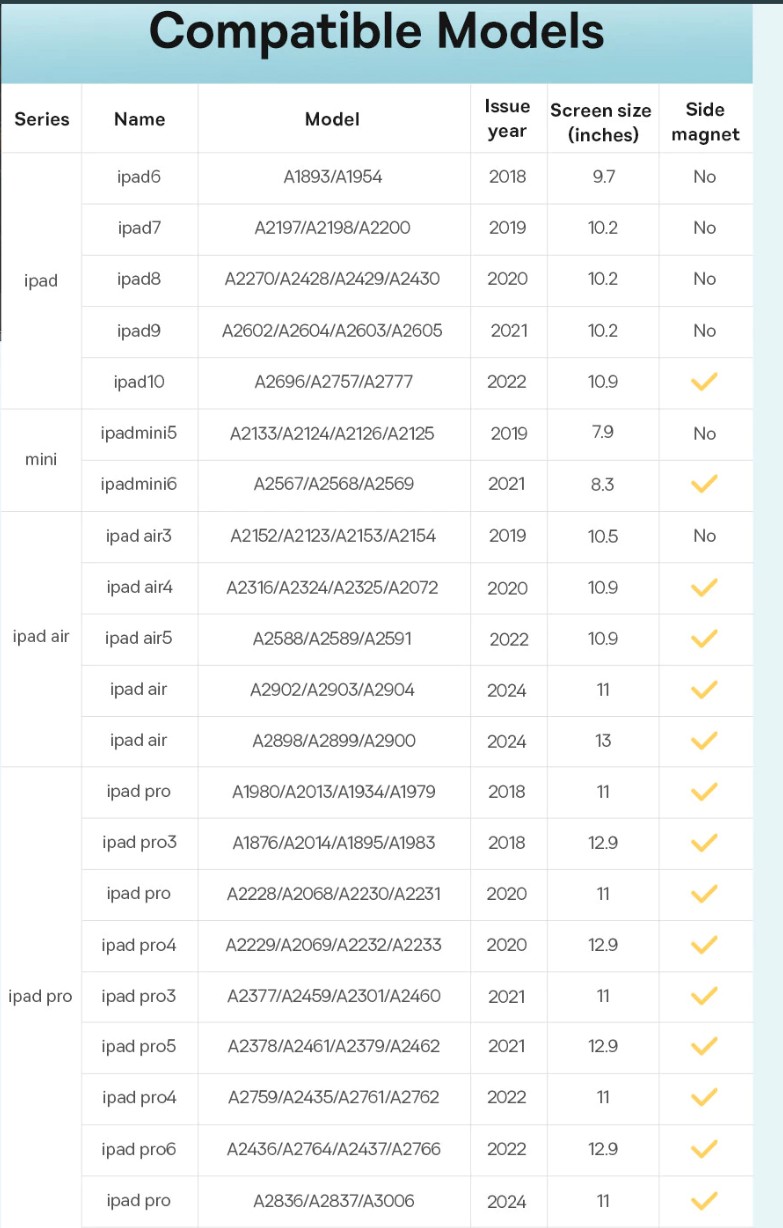Click the yellow checkmark for ipadmini6
The width and height of the screenshot is (783, 1228).
click(x=705, y=484)
